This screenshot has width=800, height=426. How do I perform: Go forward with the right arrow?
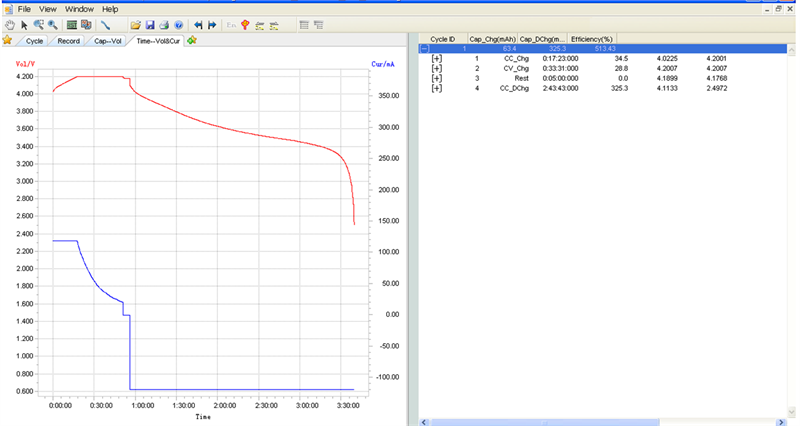[212, 24]
